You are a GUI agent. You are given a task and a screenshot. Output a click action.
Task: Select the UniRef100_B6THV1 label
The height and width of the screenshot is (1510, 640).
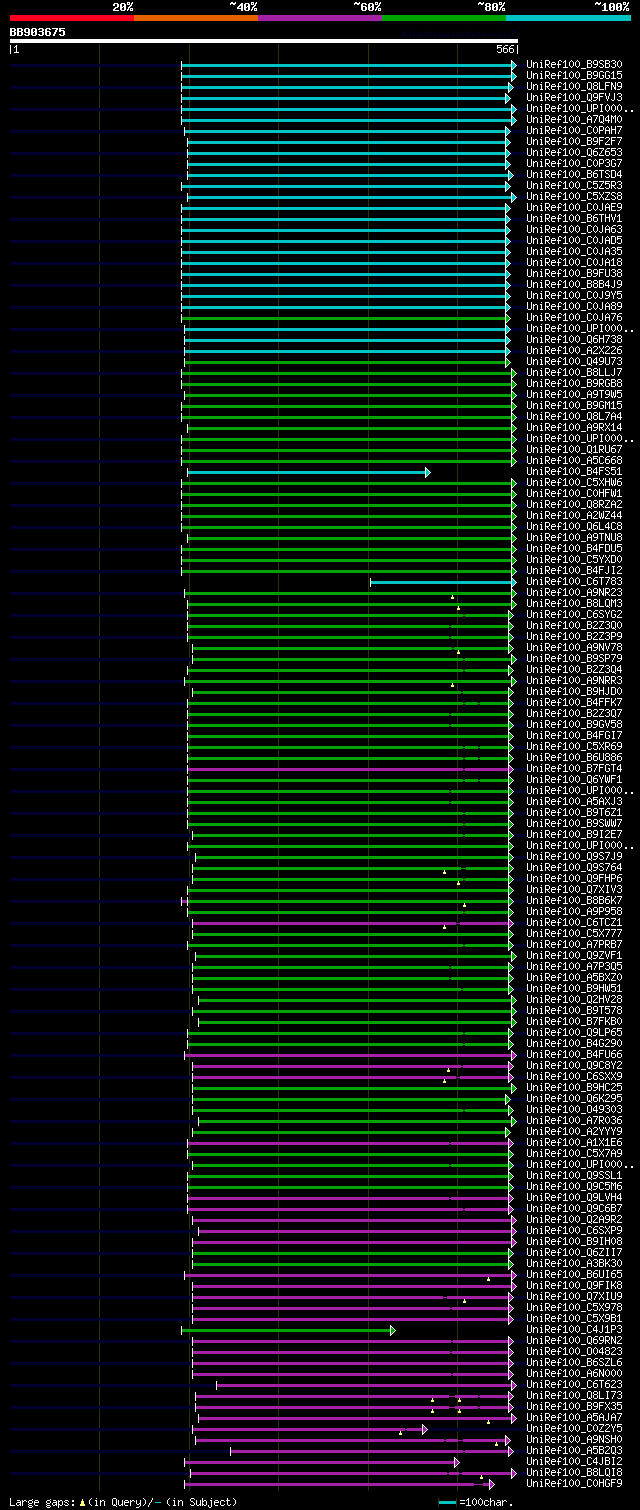click(x=575, y=219)
